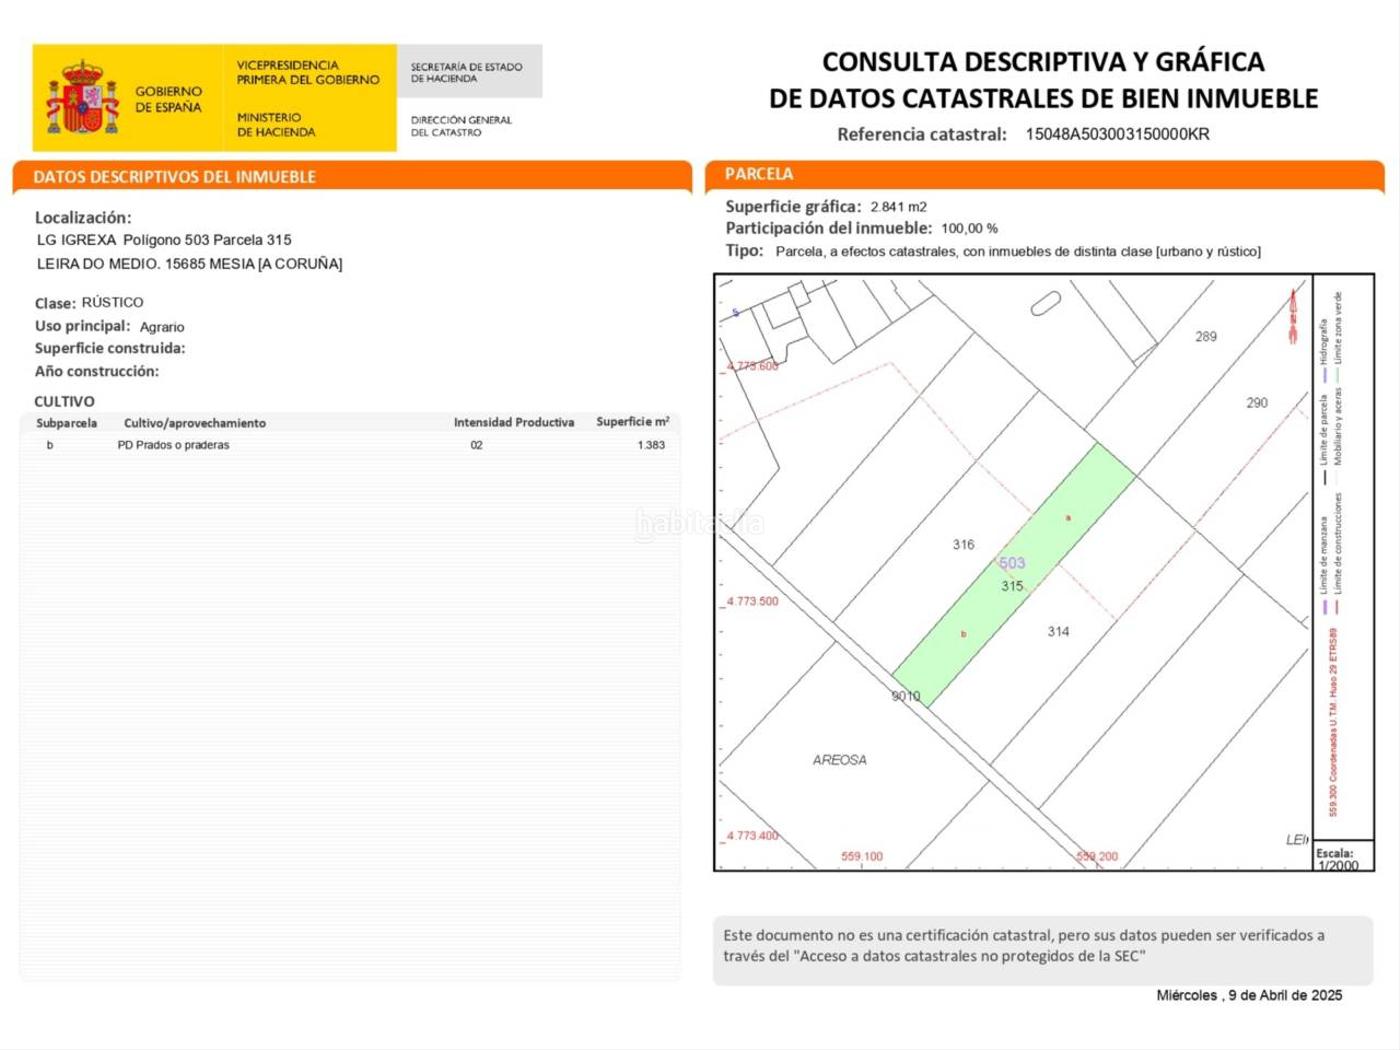This screenshot has height=1050, width=1400.
Task: Click the 'PD Prados o praderas' cell
Action: point(173,445)
